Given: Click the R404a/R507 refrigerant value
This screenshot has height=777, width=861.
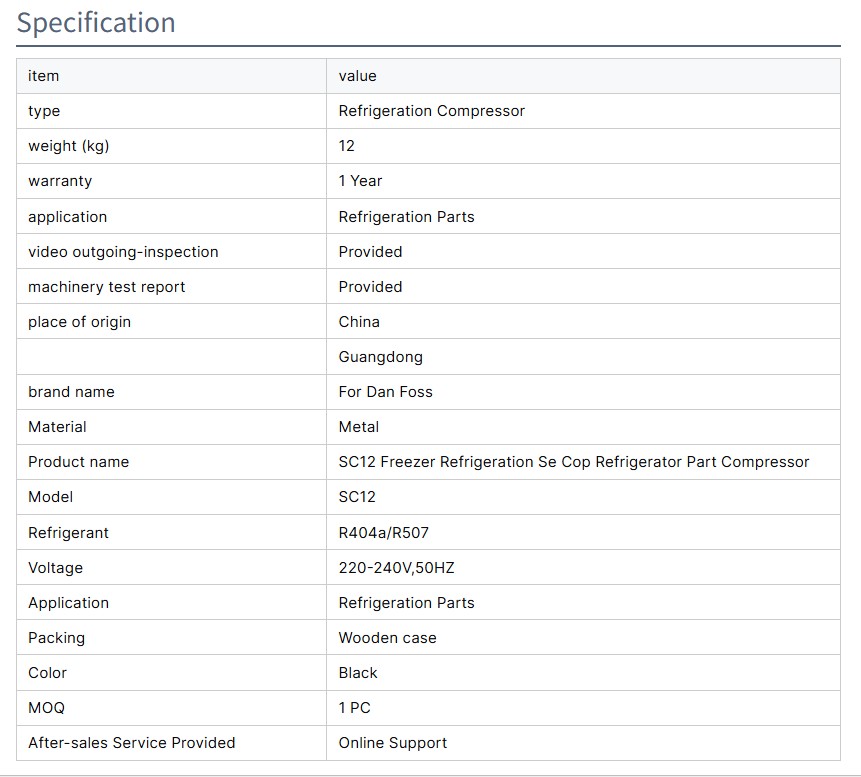Looking at the screenshot, I should 383,533.
